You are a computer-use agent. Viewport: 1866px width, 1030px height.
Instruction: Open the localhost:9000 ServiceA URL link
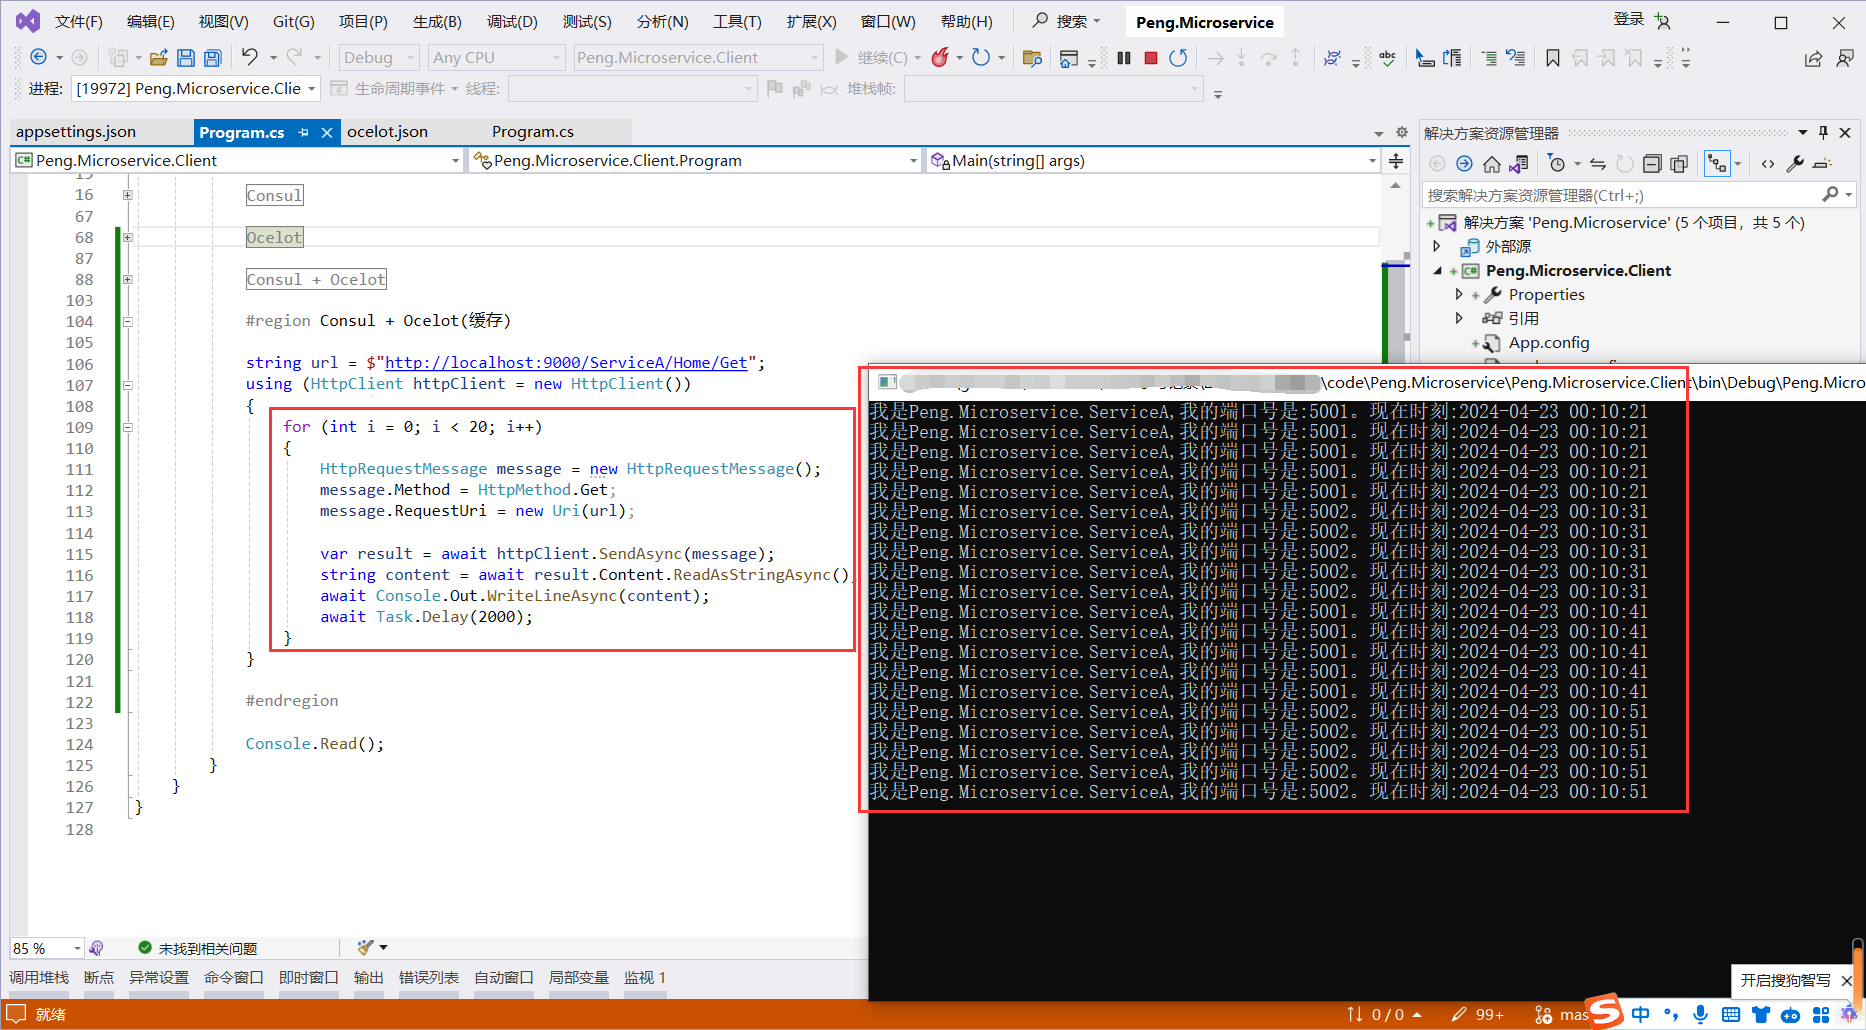coord(566,363)
